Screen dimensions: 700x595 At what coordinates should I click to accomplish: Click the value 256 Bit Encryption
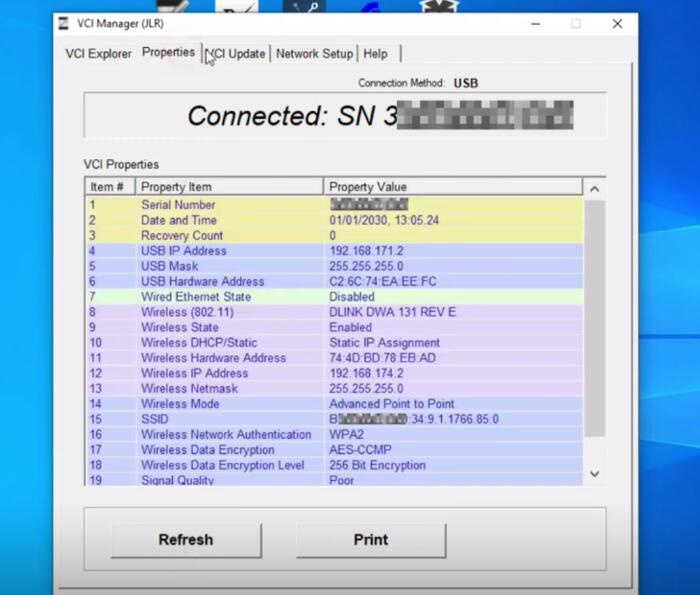click(x=377, y=465)
